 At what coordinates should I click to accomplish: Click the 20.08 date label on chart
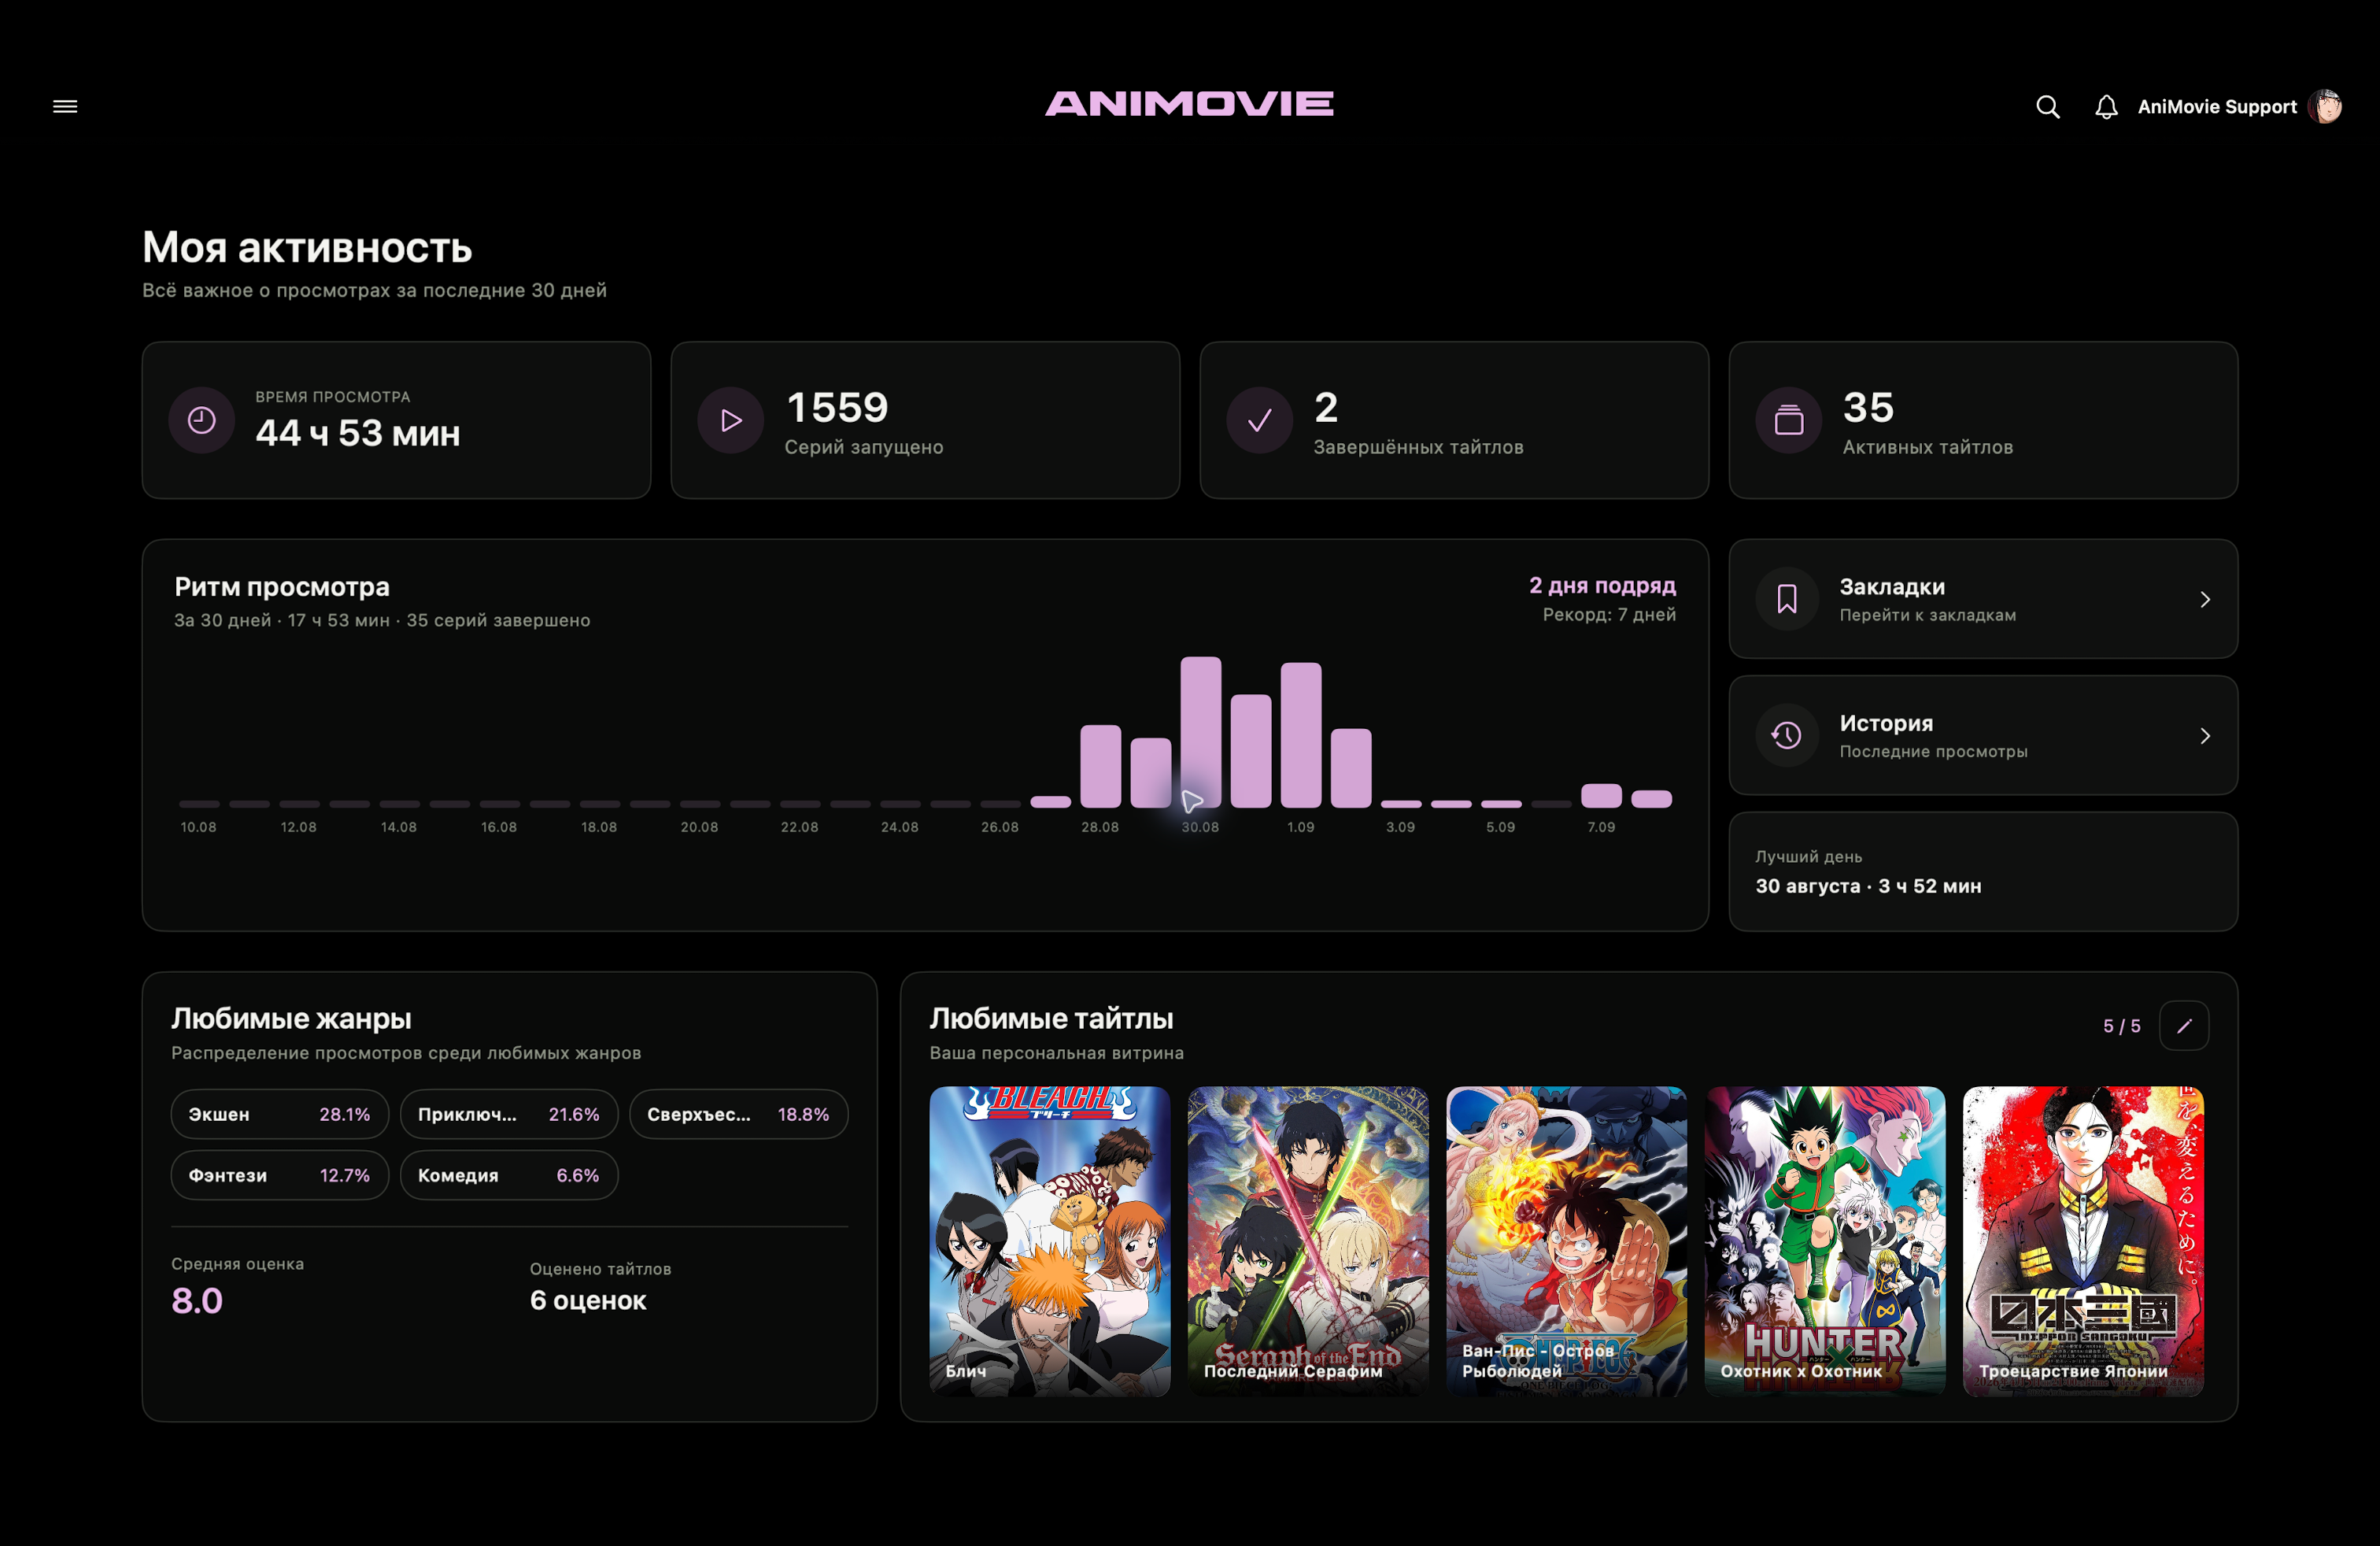(x=699, y=827)
